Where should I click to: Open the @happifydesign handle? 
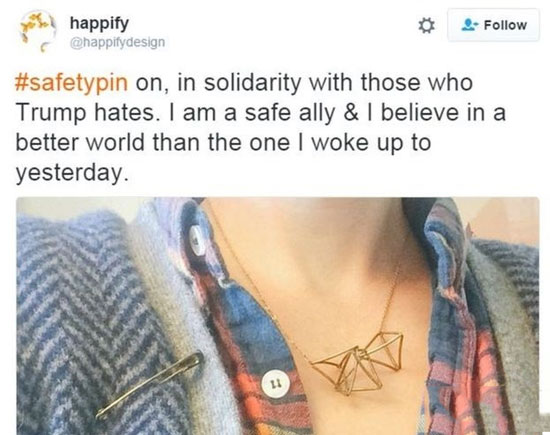coord(118,42)
